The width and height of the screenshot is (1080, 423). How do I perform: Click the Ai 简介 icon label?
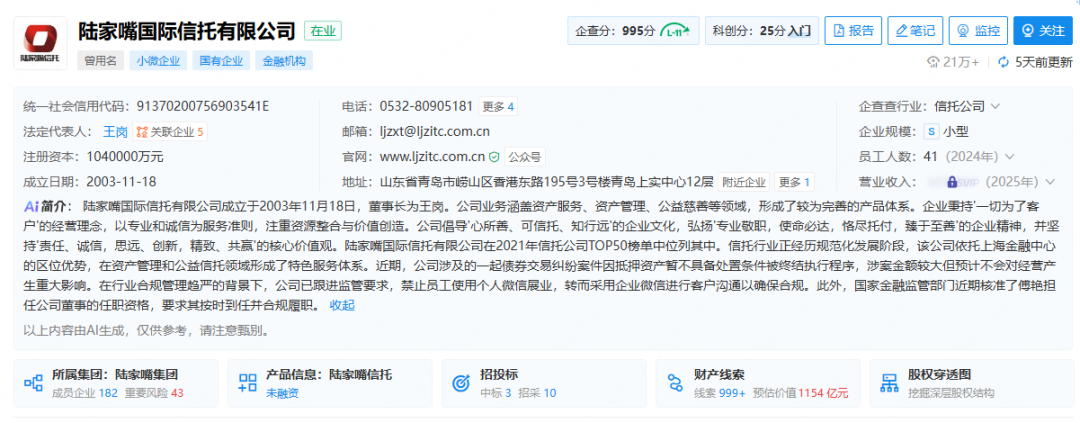tap(46, 205)
